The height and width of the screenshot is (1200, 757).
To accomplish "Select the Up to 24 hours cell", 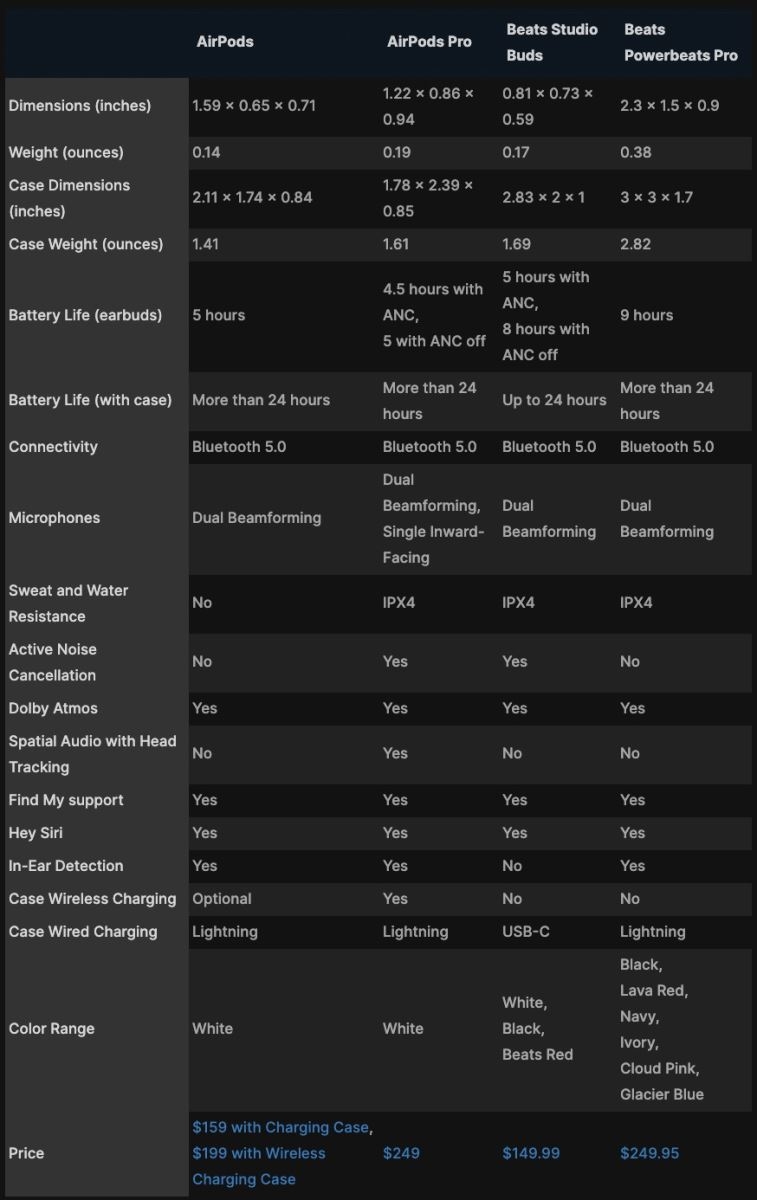I will 554,400.
